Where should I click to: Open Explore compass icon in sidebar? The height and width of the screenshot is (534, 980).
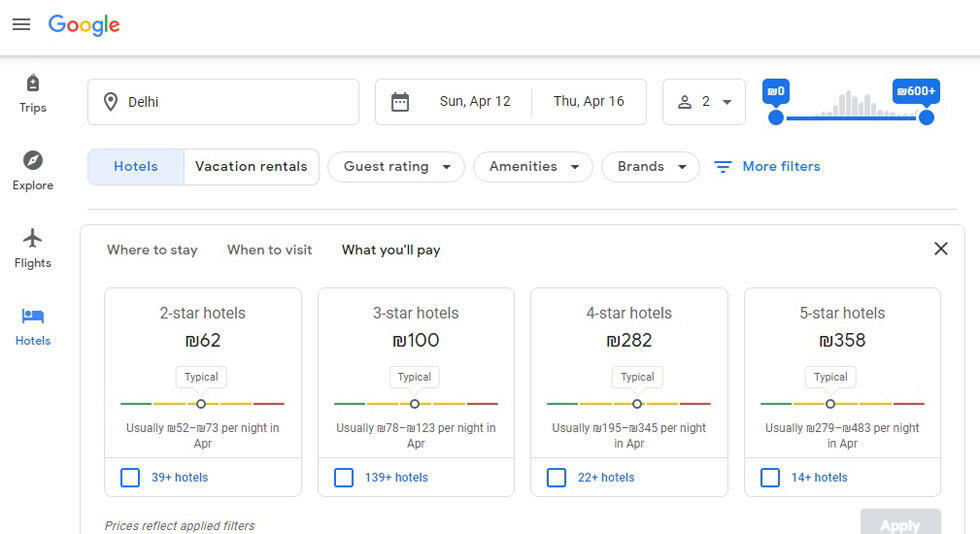click(x=33, y=161)
